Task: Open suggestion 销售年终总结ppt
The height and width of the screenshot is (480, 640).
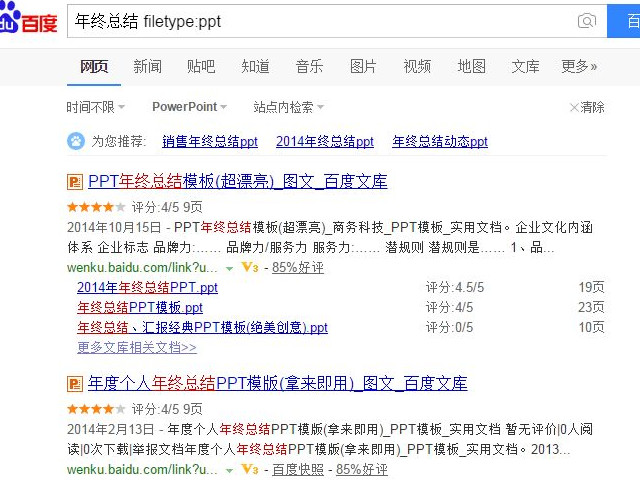Action: (x=210, y=142)
